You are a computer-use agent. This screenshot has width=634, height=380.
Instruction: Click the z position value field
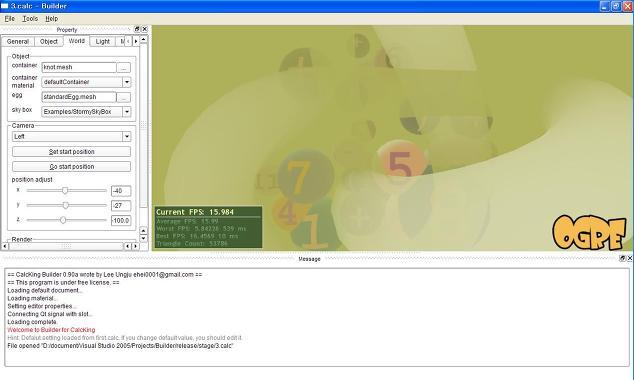[x=121, y=220]
